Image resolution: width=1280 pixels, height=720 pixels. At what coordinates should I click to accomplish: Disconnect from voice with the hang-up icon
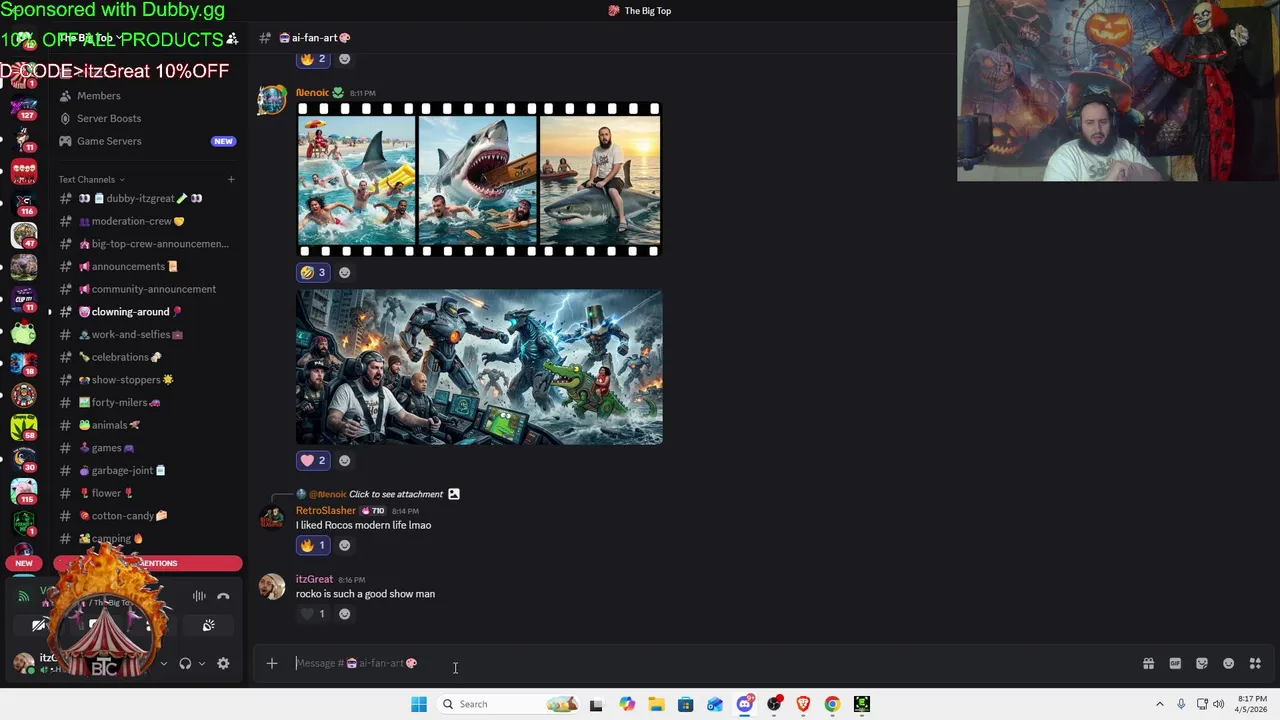coord(223,596)
